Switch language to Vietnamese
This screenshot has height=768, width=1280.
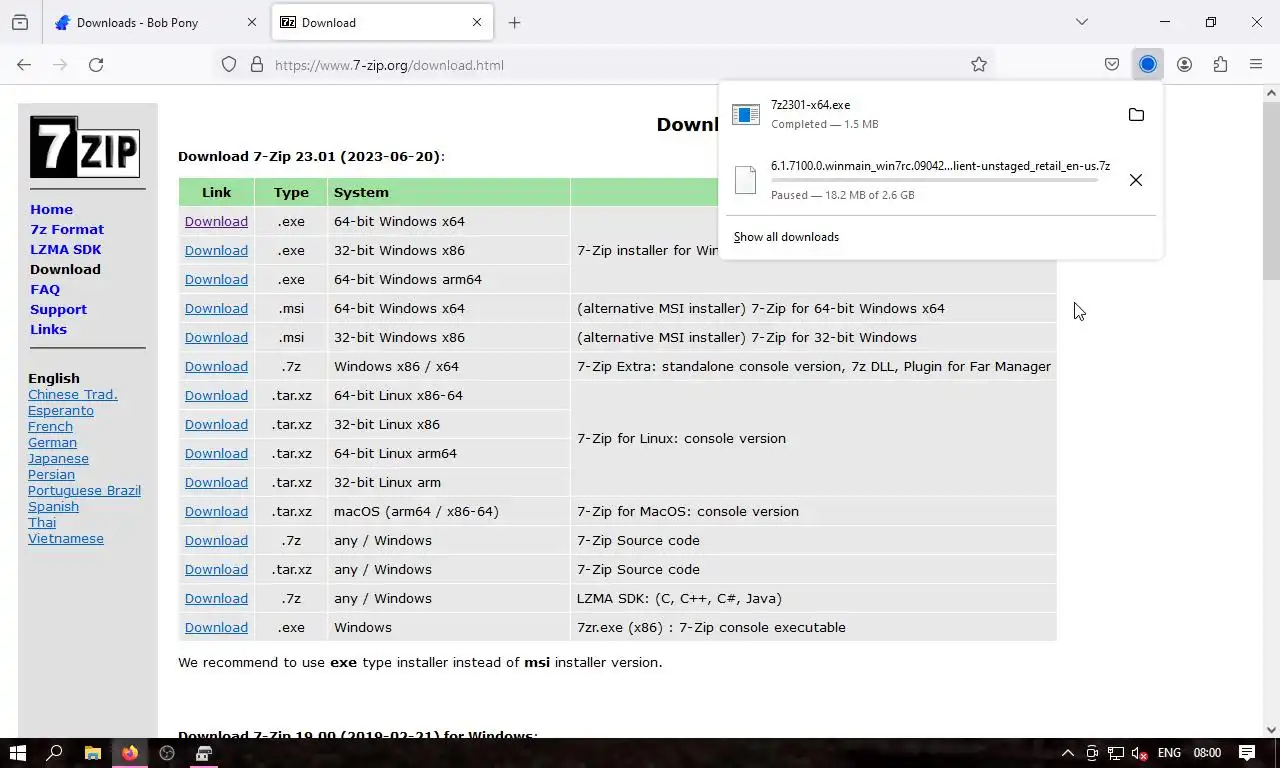coord(66,538)
